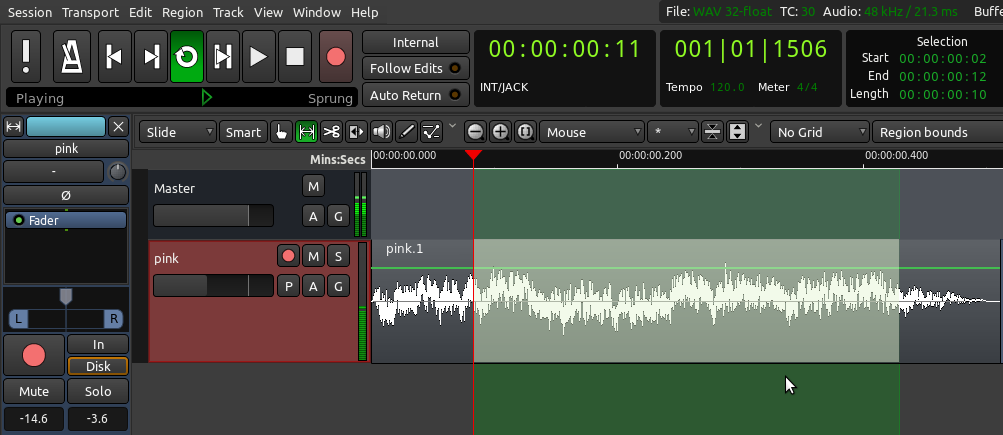
Task: Open the Help menu
Action: [x=365, y=12]
